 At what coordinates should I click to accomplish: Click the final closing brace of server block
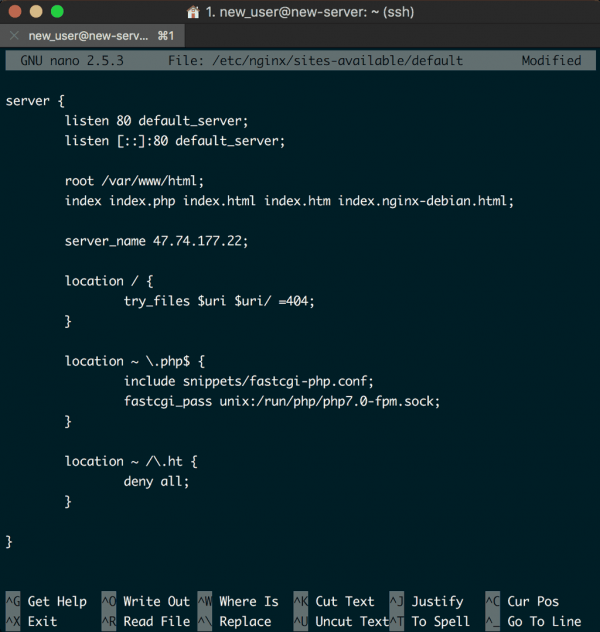[x=9, y=542]
